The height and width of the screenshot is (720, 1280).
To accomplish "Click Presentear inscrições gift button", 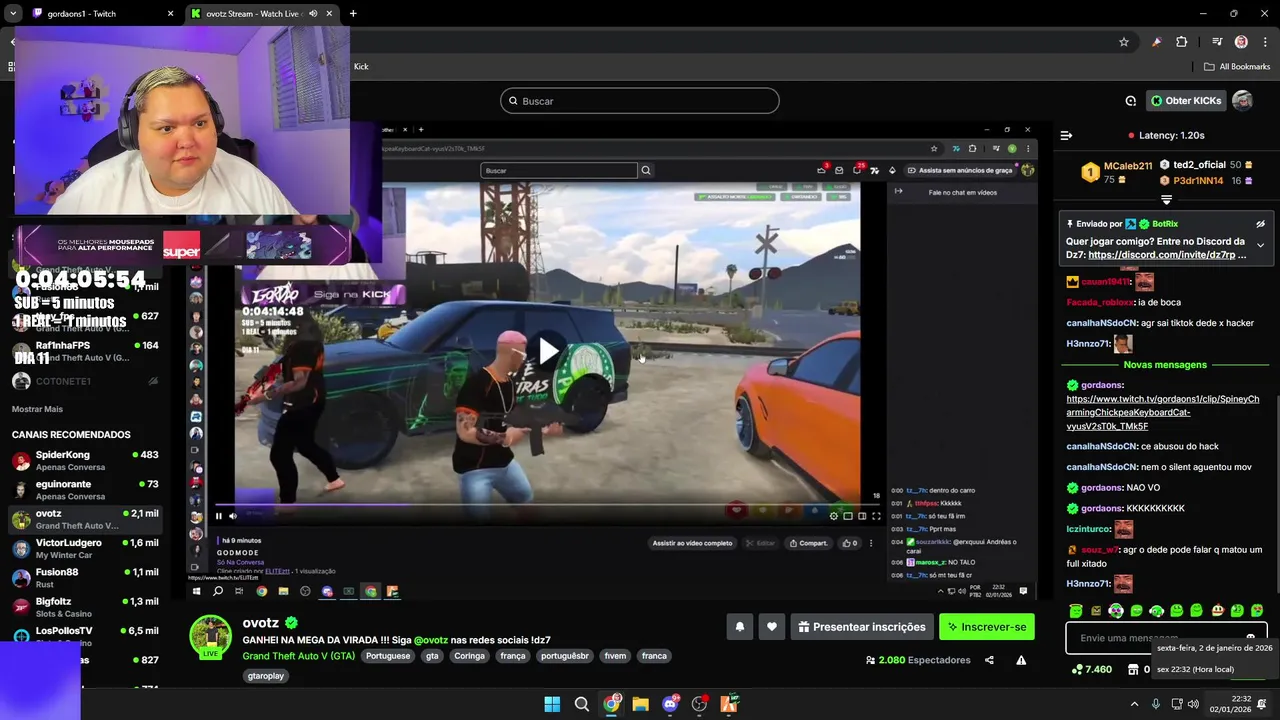I will coord(862,627).
